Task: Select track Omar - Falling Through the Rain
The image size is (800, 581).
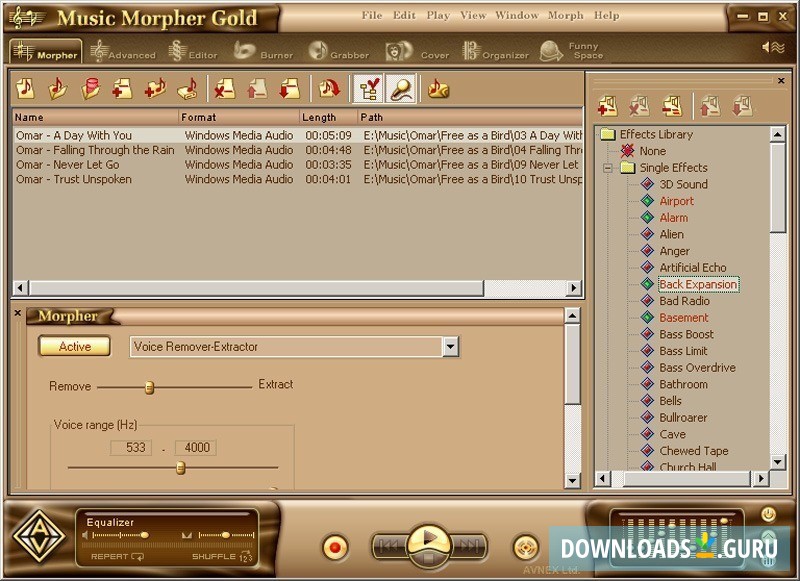Action: [95, 150]
